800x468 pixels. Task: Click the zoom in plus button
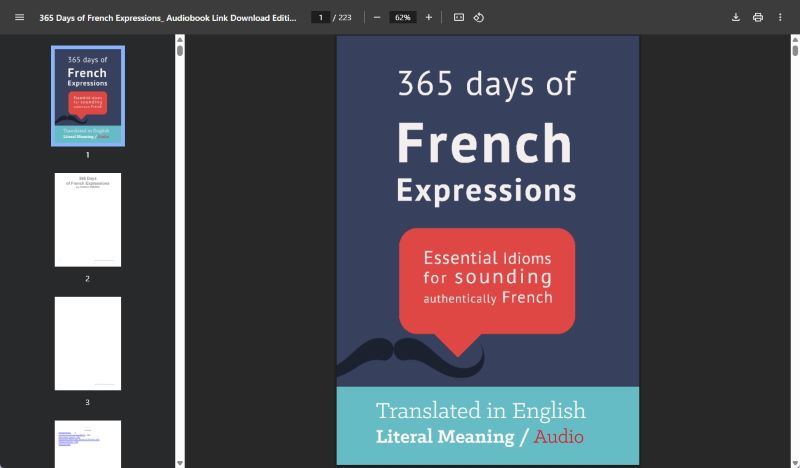tap(429, 17)
